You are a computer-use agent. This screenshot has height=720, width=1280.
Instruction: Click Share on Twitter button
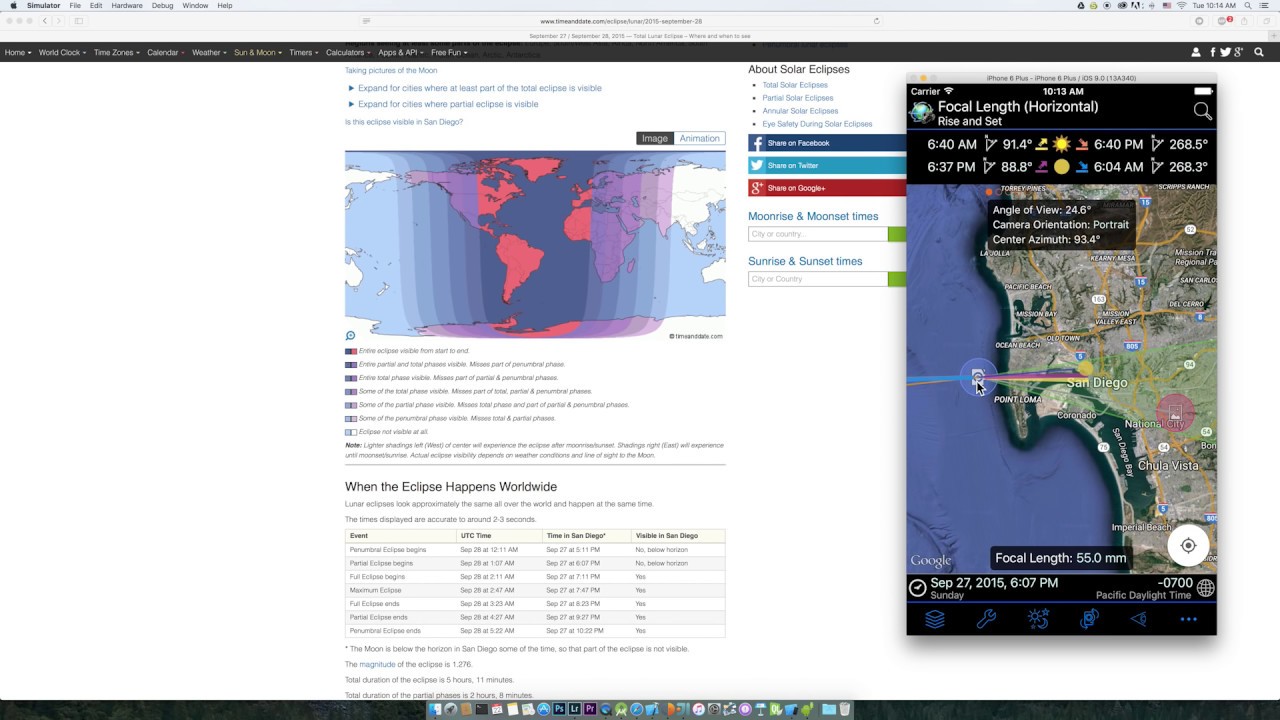[827, 165]
